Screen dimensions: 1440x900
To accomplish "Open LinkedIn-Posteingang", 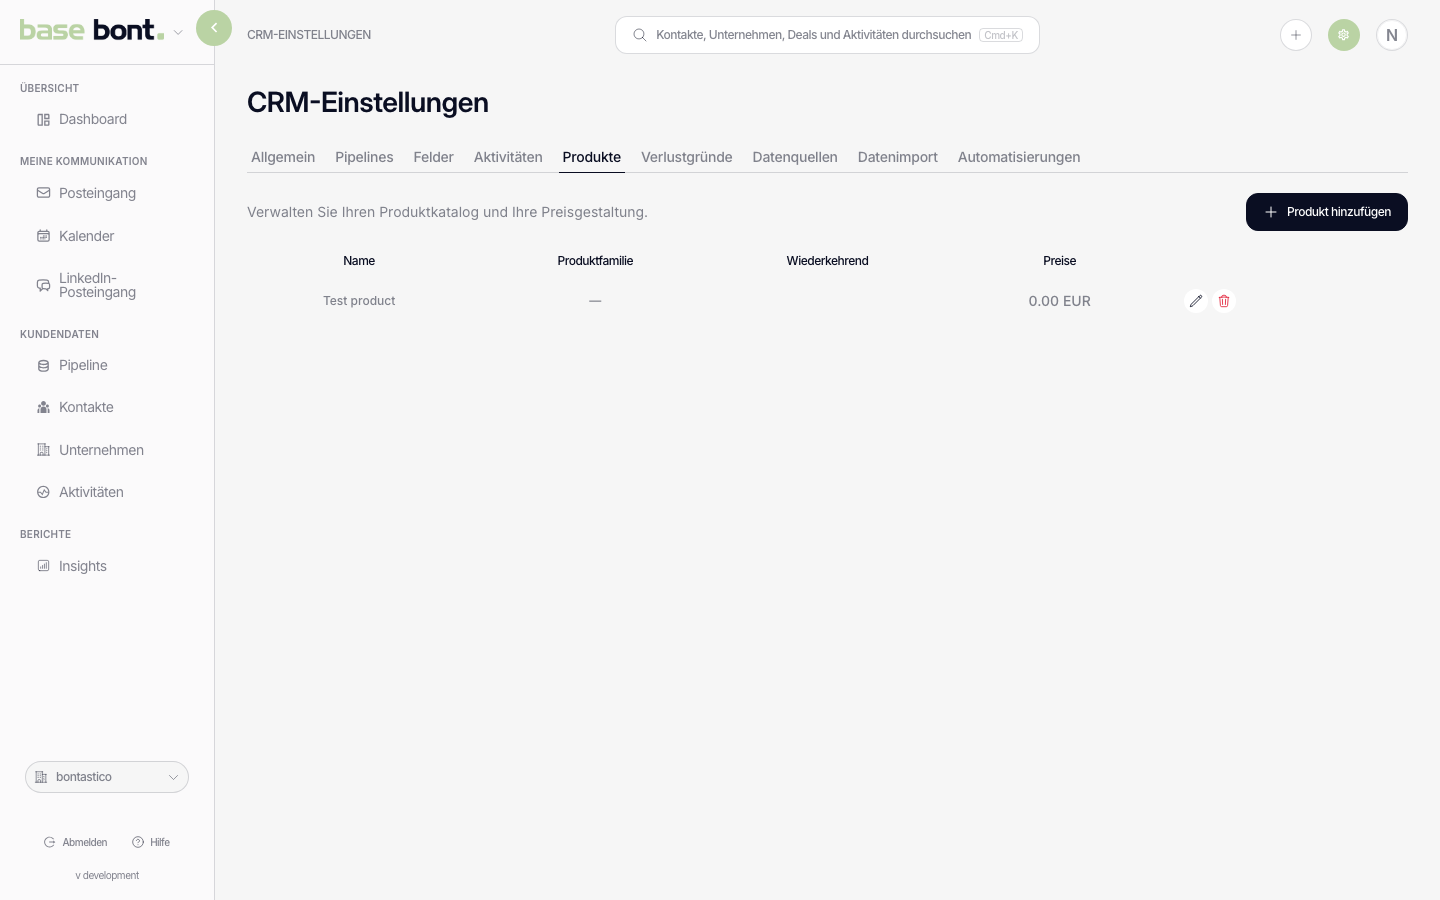I will [x=97, y=285].
